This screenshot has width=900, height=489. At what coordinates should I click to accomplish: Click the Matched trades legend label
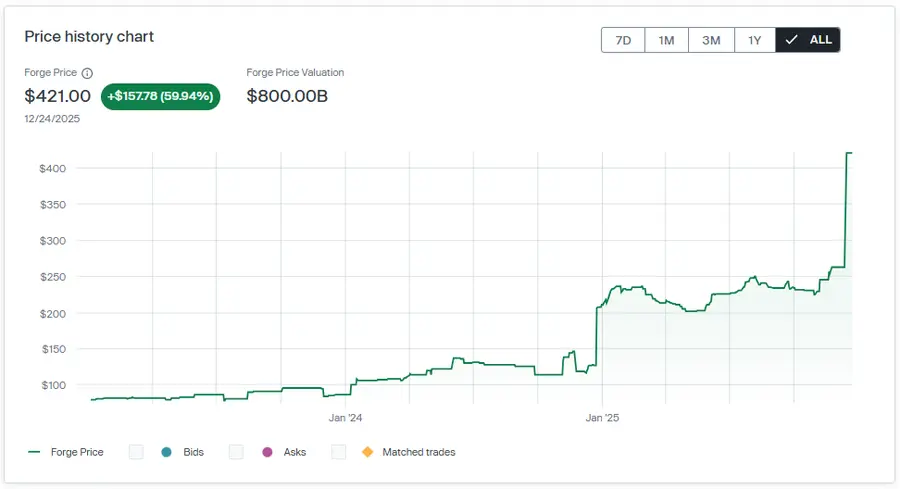click(418, 452)
